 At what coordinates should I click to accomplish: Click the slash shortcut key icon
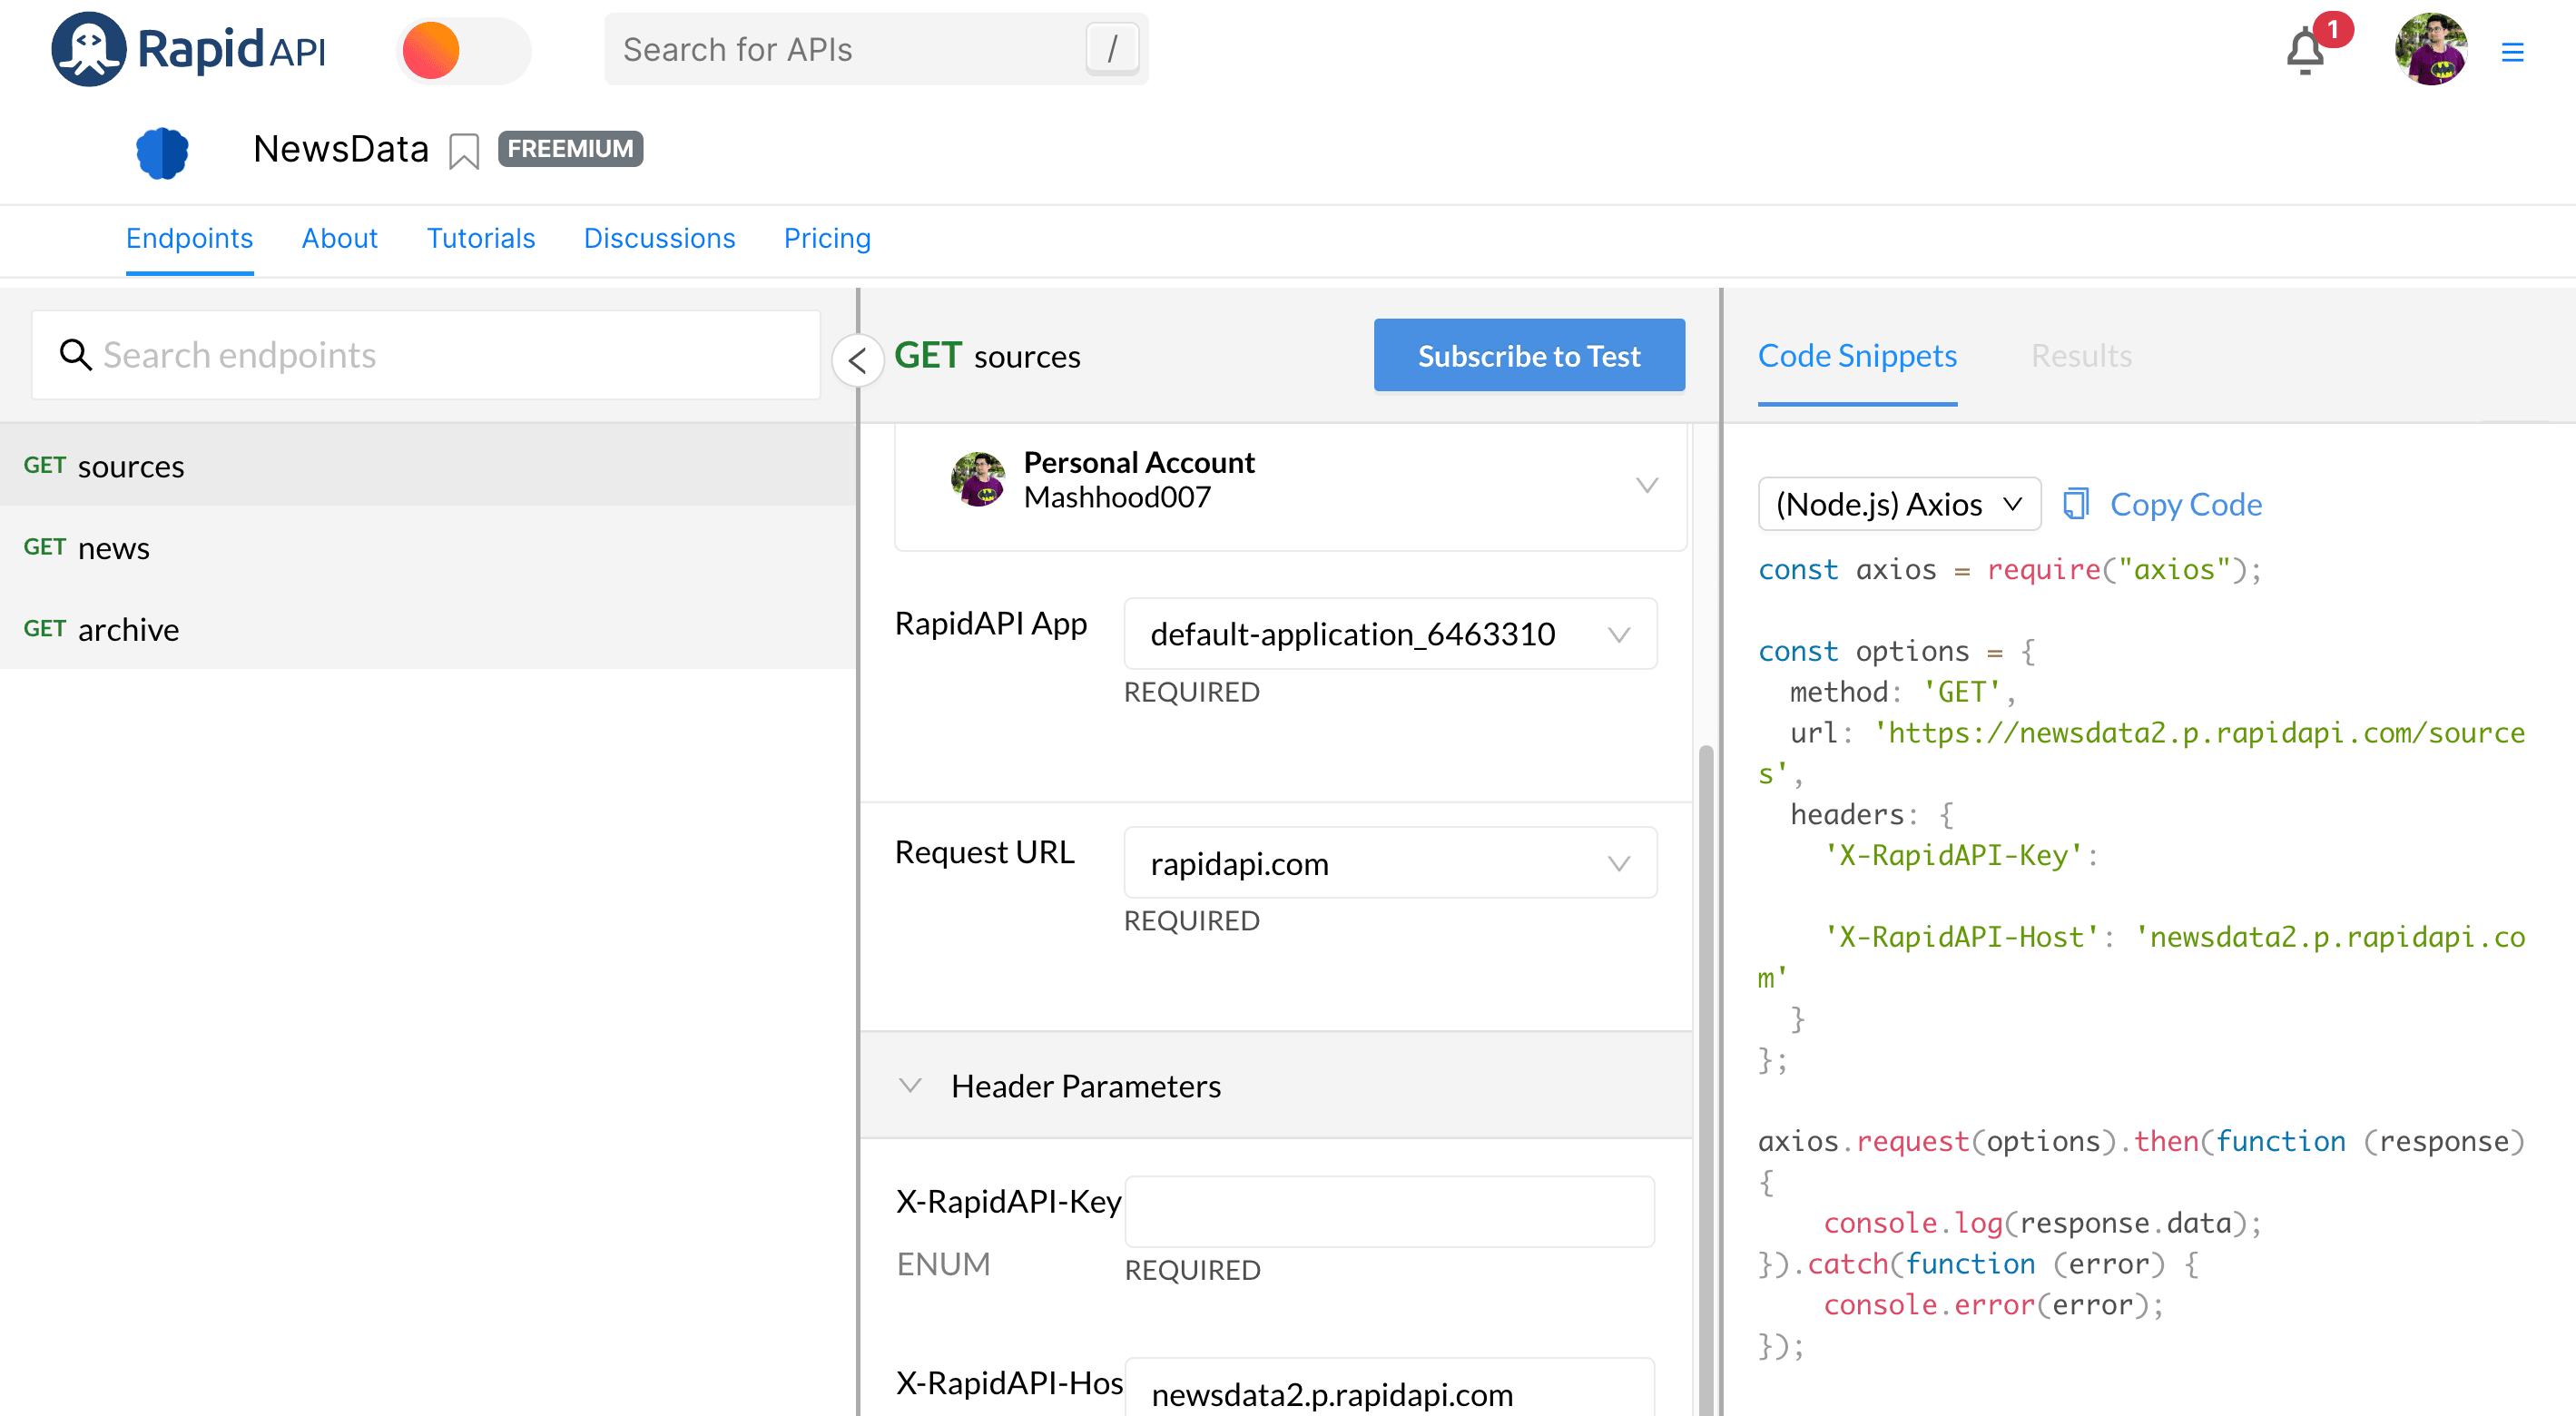tap(1112, 49)
